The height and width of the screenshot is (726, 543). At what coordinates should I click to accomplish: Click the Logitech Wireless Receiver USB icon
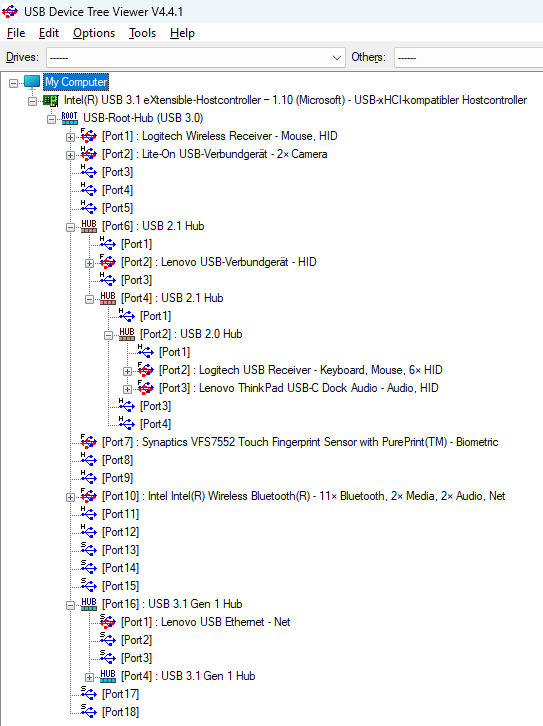pos(88,136)
